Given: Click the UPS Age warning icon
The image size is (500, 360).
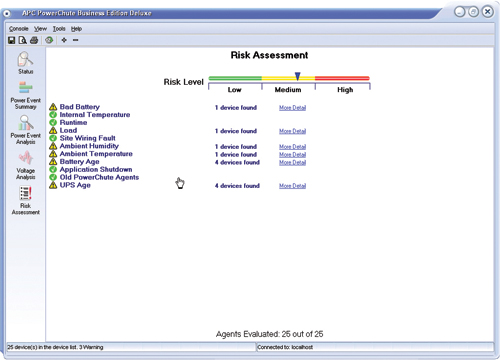Looking at the screenshot, I should [x=53, y=185].
